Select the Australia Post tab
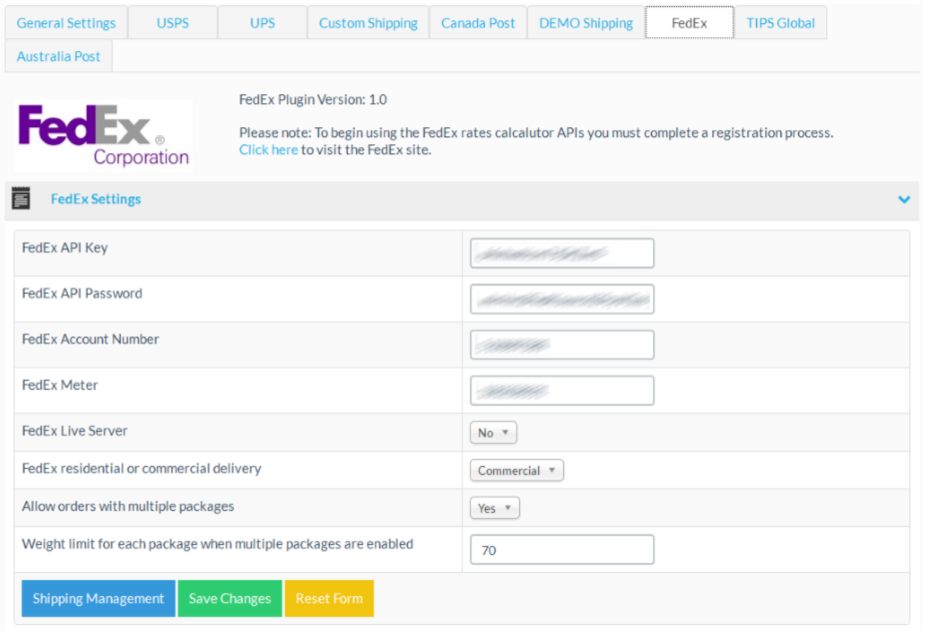 coord(59,56)
